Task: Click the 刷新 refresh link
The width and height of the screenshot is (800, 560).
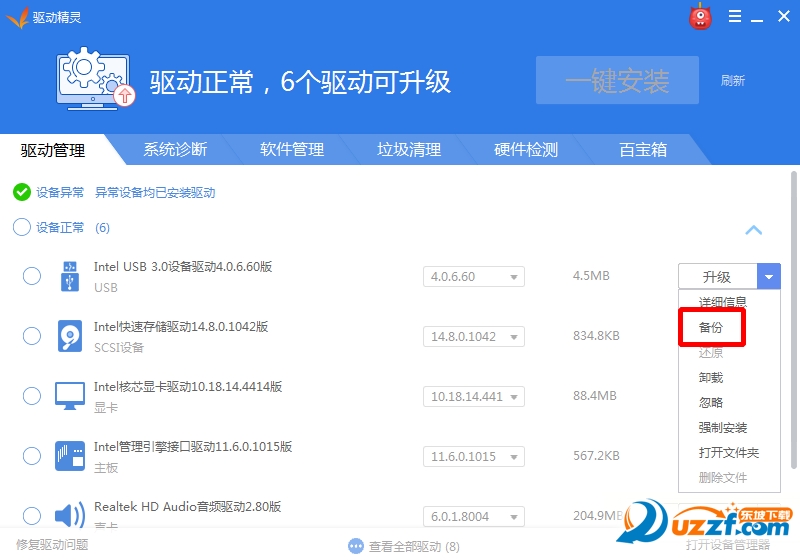Action: 733,80
